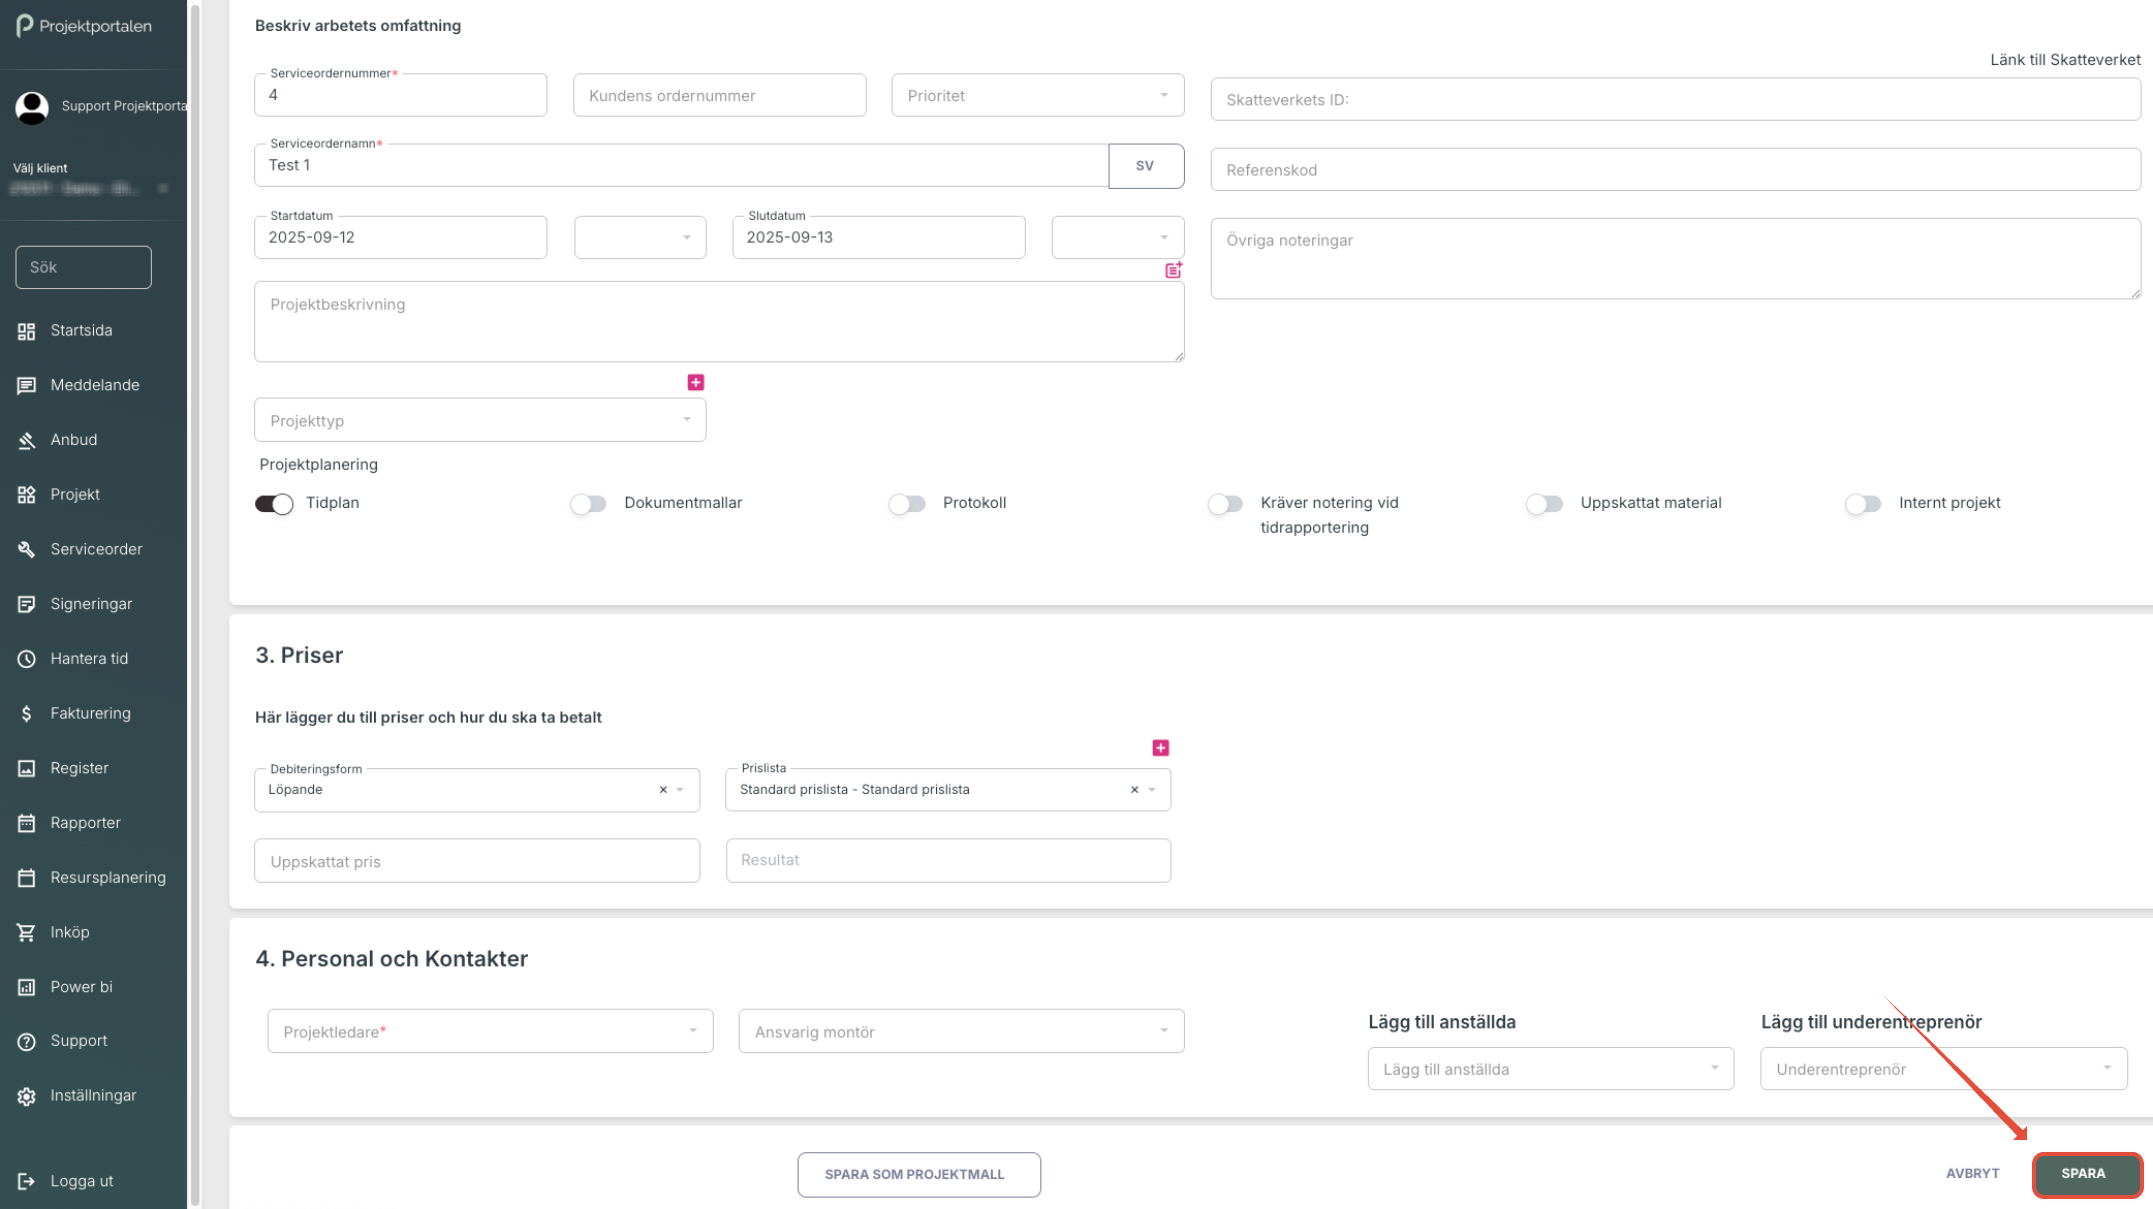The height and width of the screenshot is (1209, 2153).
Task: Click the Serviceorder wrench icon
Action: (27, 549)
